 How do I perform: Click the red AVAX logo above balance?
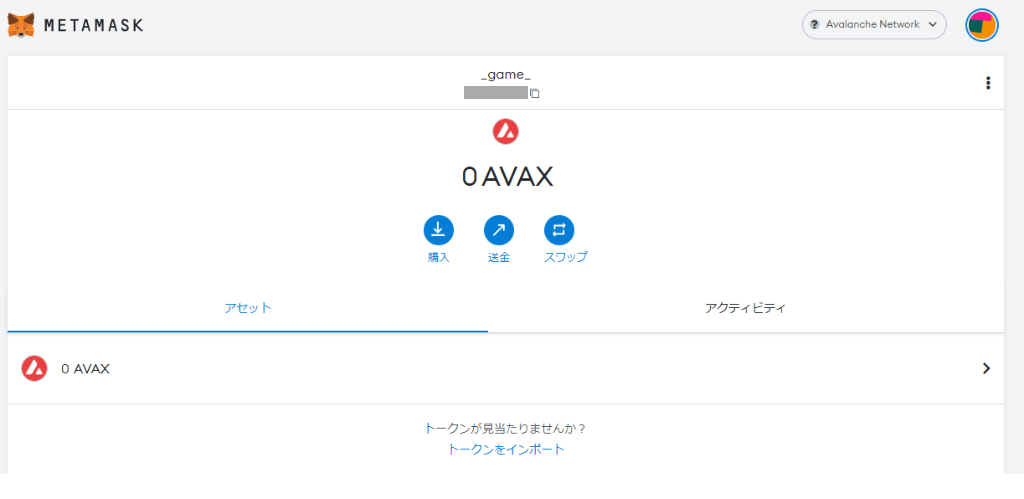(505, 132)
